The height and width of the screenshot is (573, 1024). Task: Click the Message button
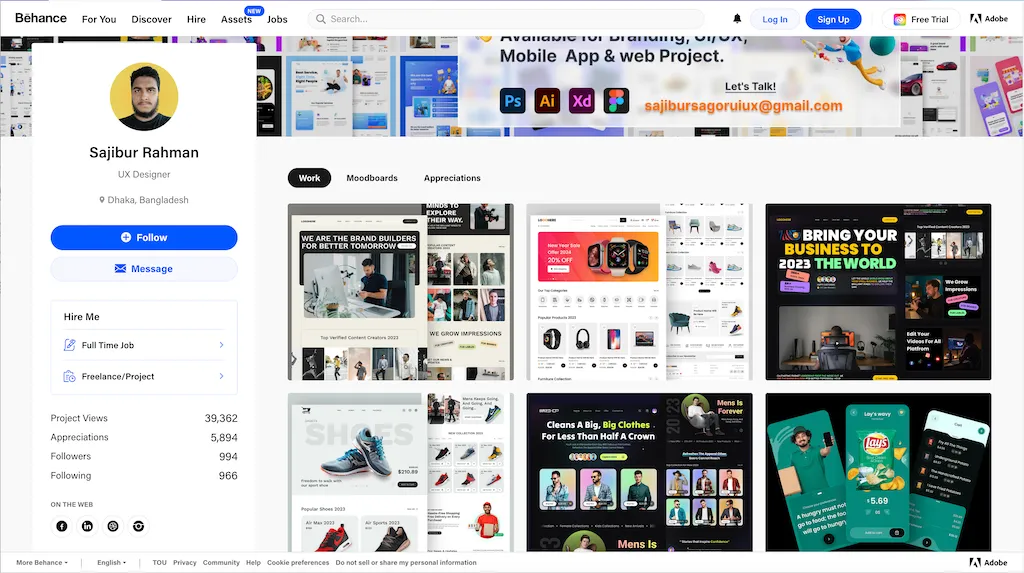coord(144,269)
